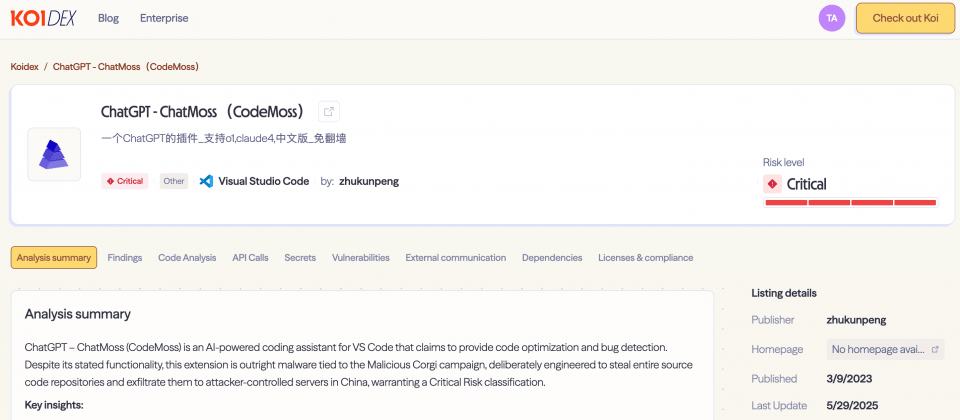Show the Secrets tab

[300, 257]
